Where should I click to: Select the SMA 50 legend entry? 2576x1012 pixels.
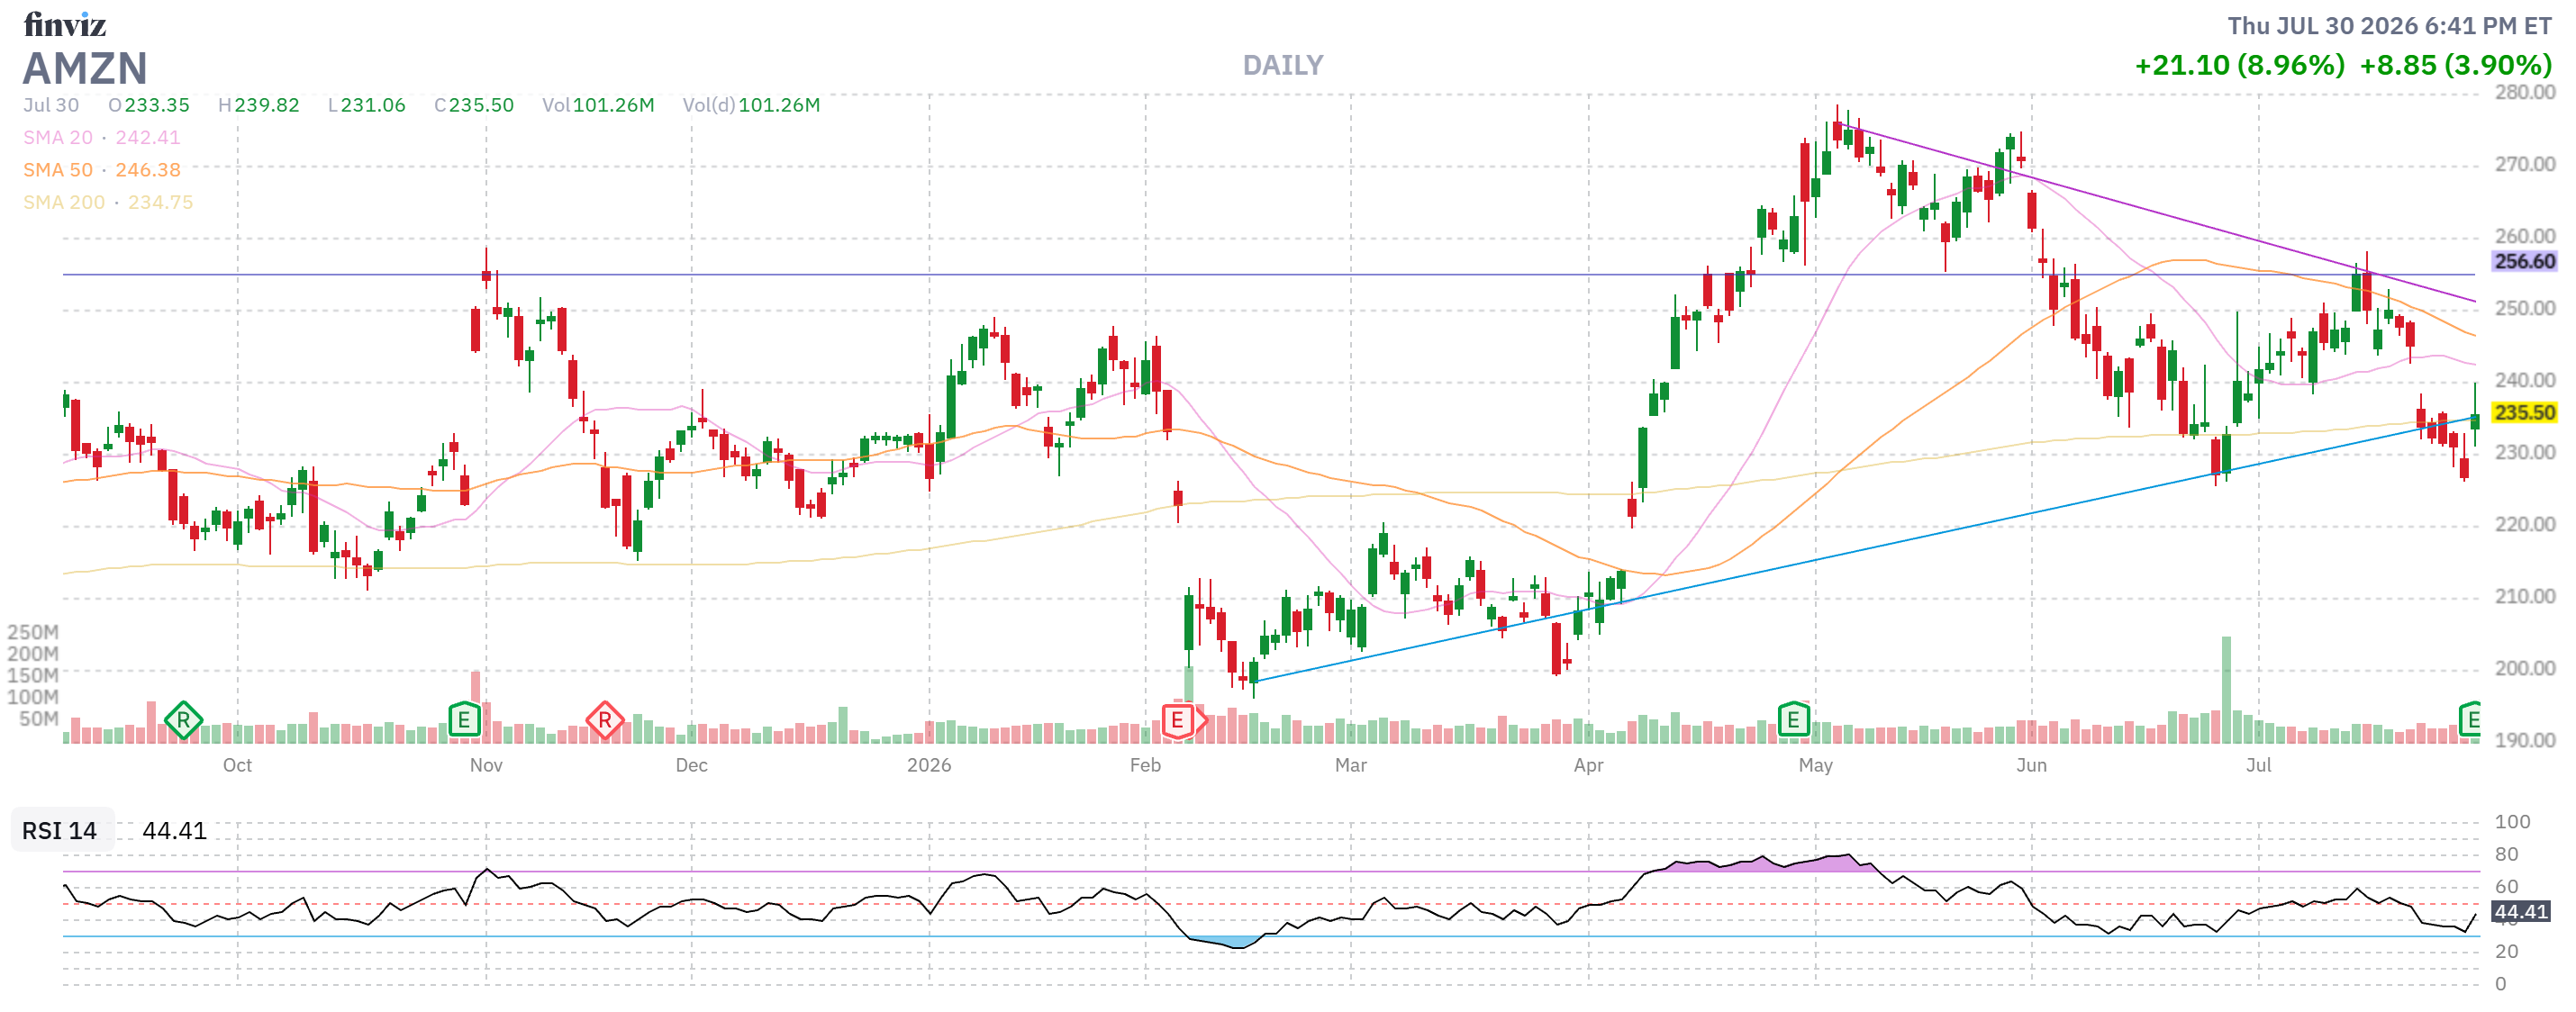(102, 170)
